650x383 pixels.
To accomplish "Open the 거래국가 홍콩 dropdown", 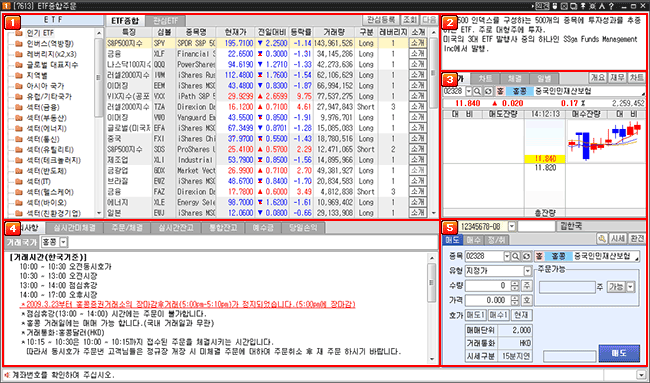I will coord(63,242).
